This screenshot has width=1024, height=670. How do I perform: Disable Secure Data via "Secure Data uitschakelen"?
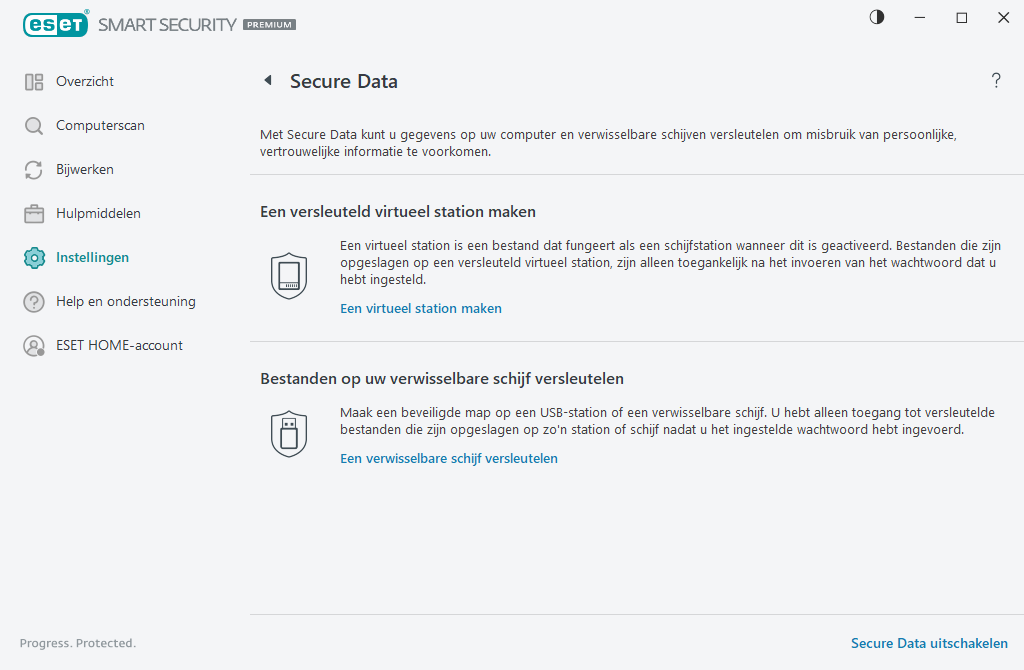(929, 643)
